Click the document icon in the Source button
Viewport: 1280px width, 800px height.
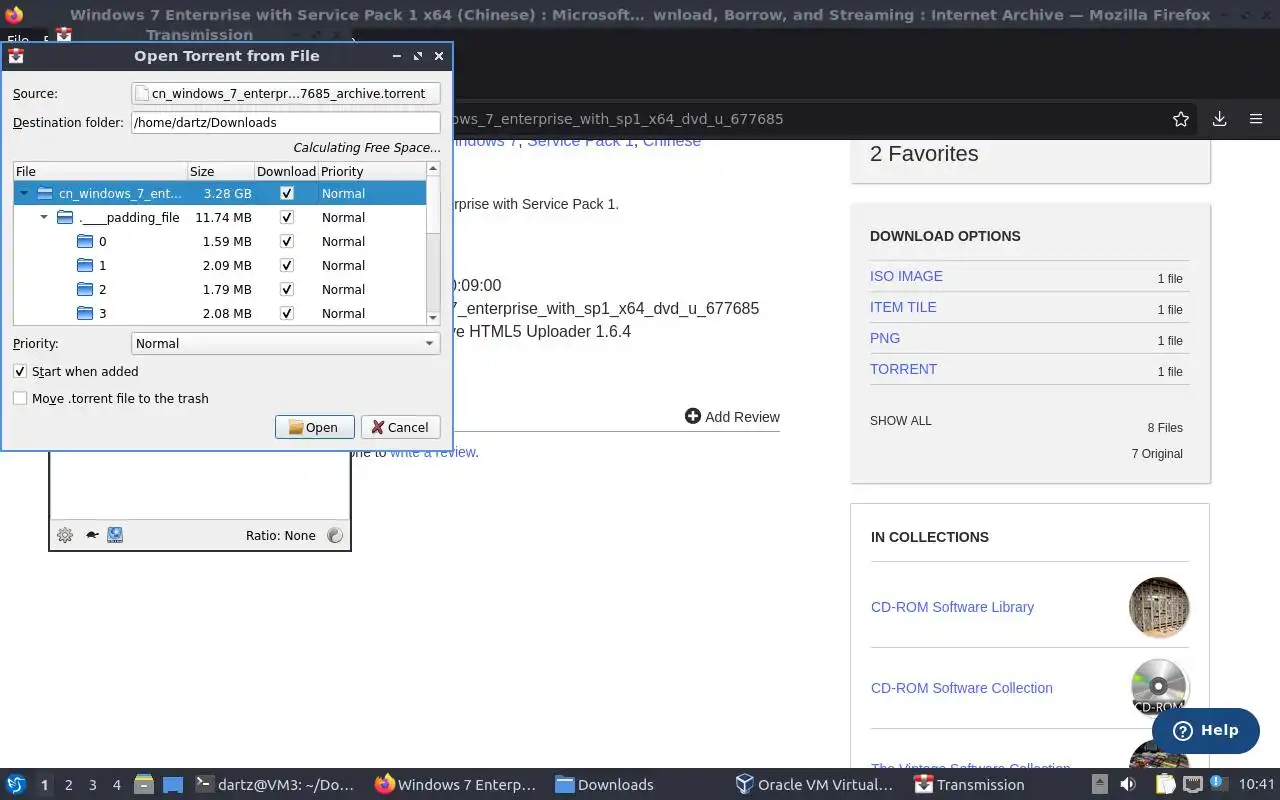tap(143, 93)
